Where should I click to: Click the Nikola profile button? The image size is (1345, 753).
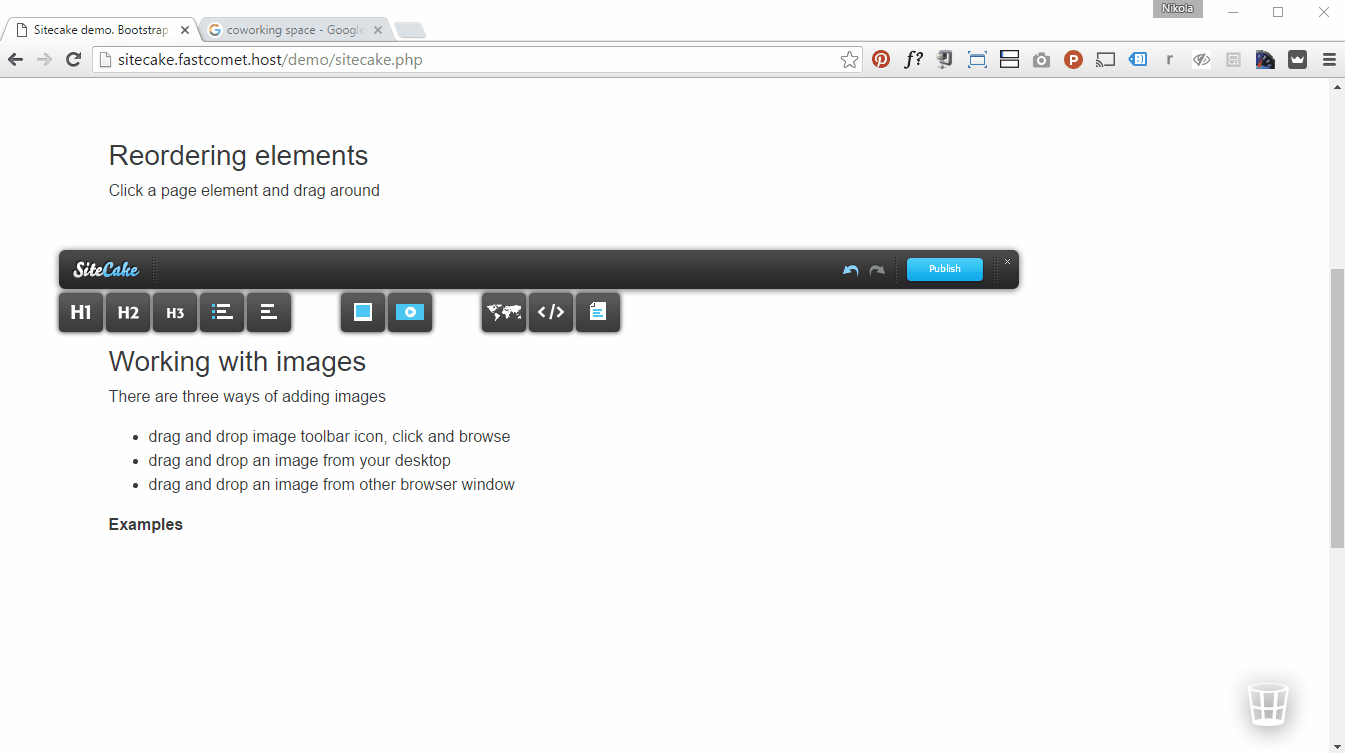1177,9
